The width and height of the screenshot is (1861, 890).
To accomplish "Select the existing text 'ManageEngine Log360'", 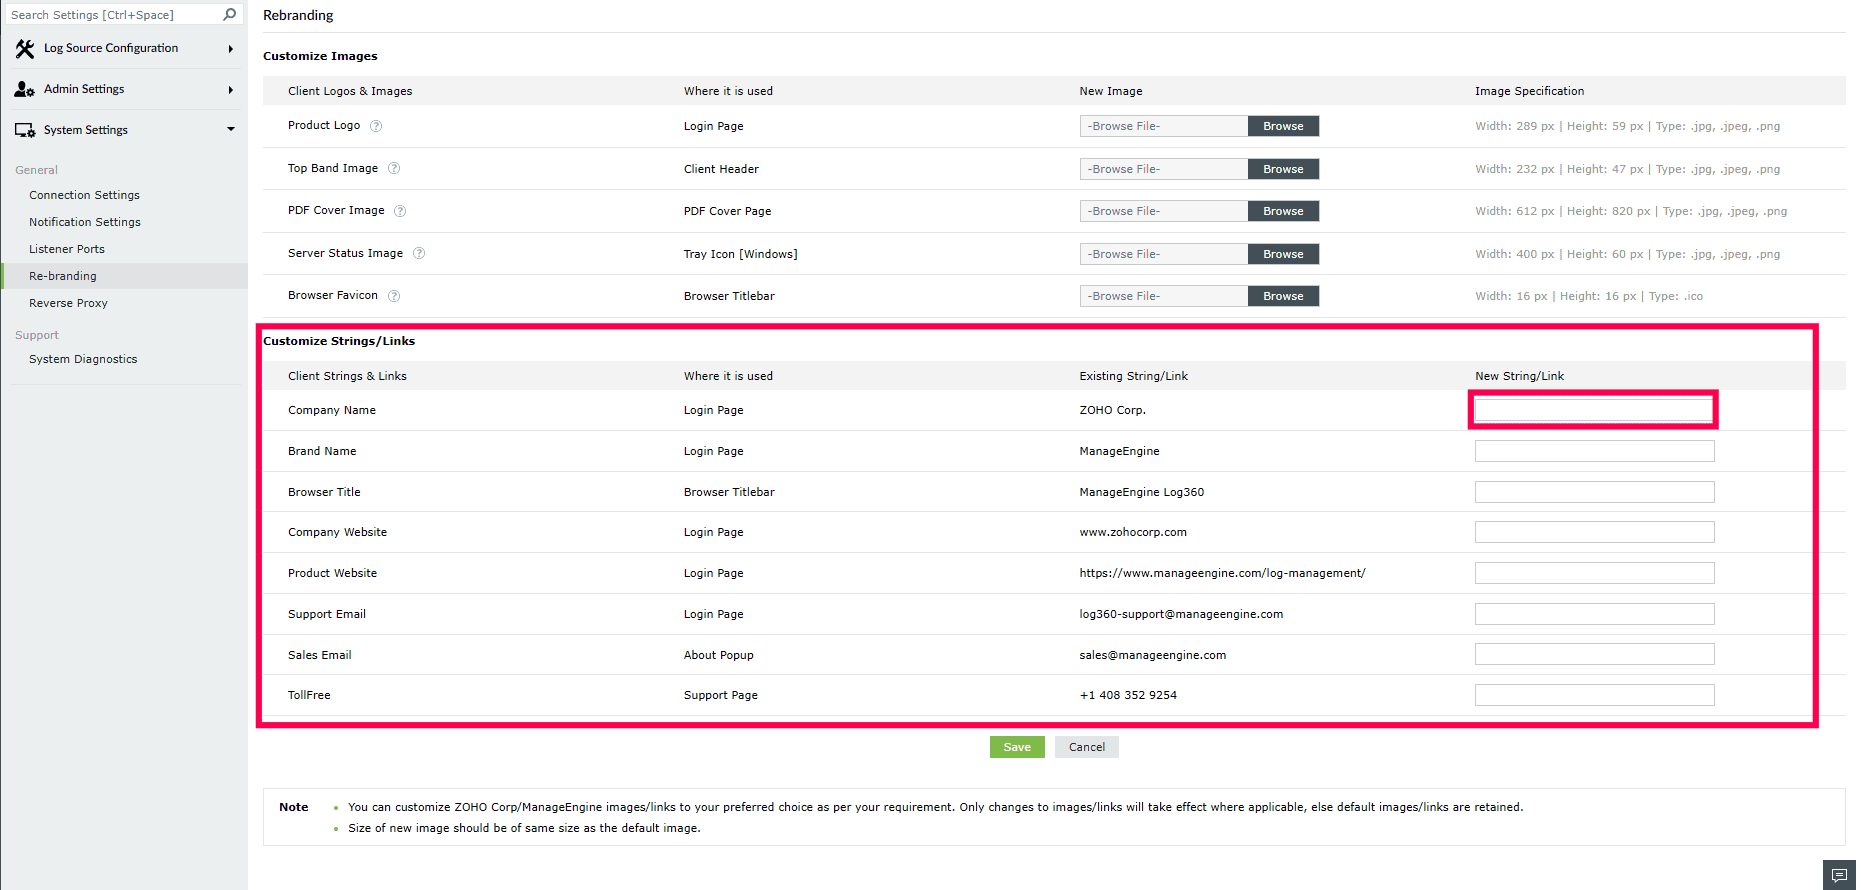I will 1142,492.
